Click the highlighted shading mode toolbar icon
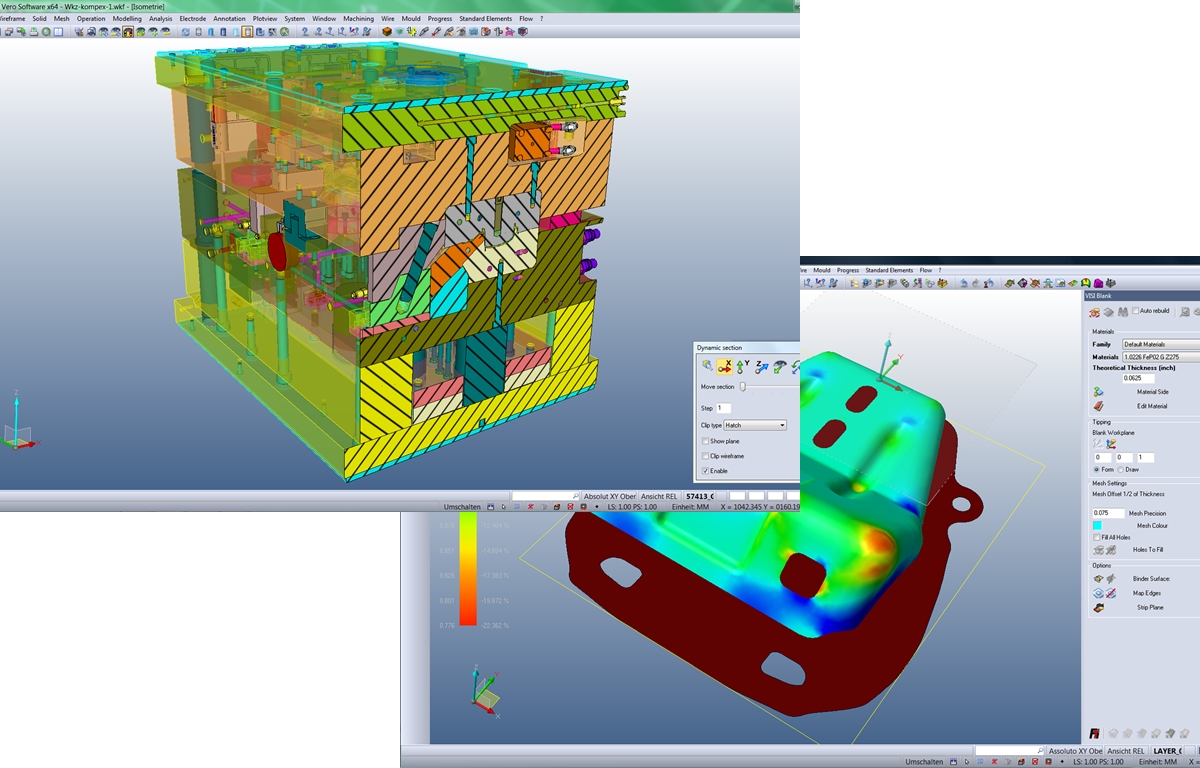Screen dimensions: 1200x768 [x=128, y=31]
